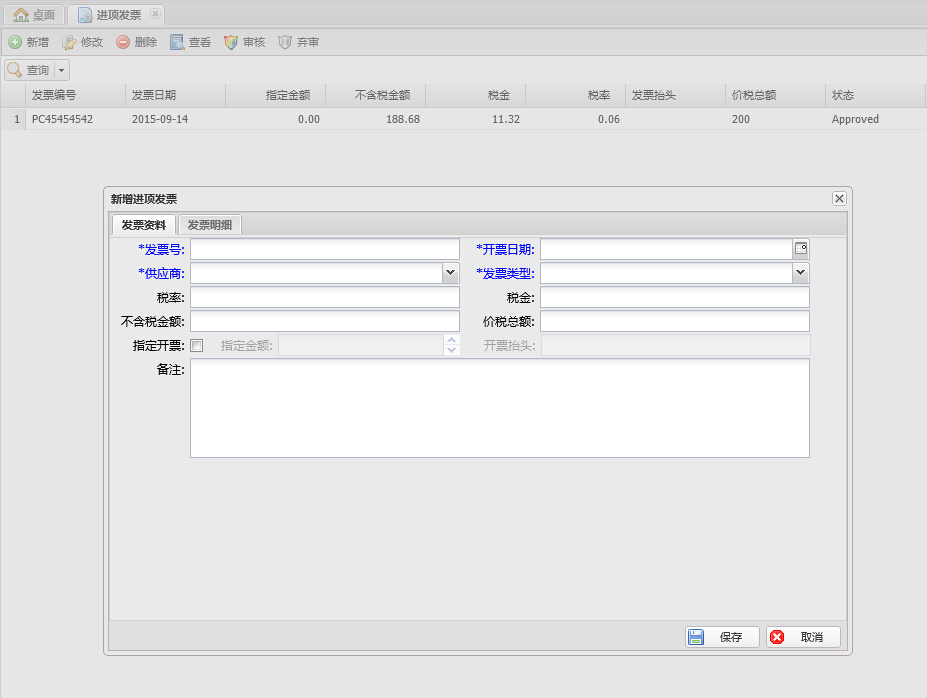Click inside the 备注 text area
927x698 pixels.
pos(499,408)
